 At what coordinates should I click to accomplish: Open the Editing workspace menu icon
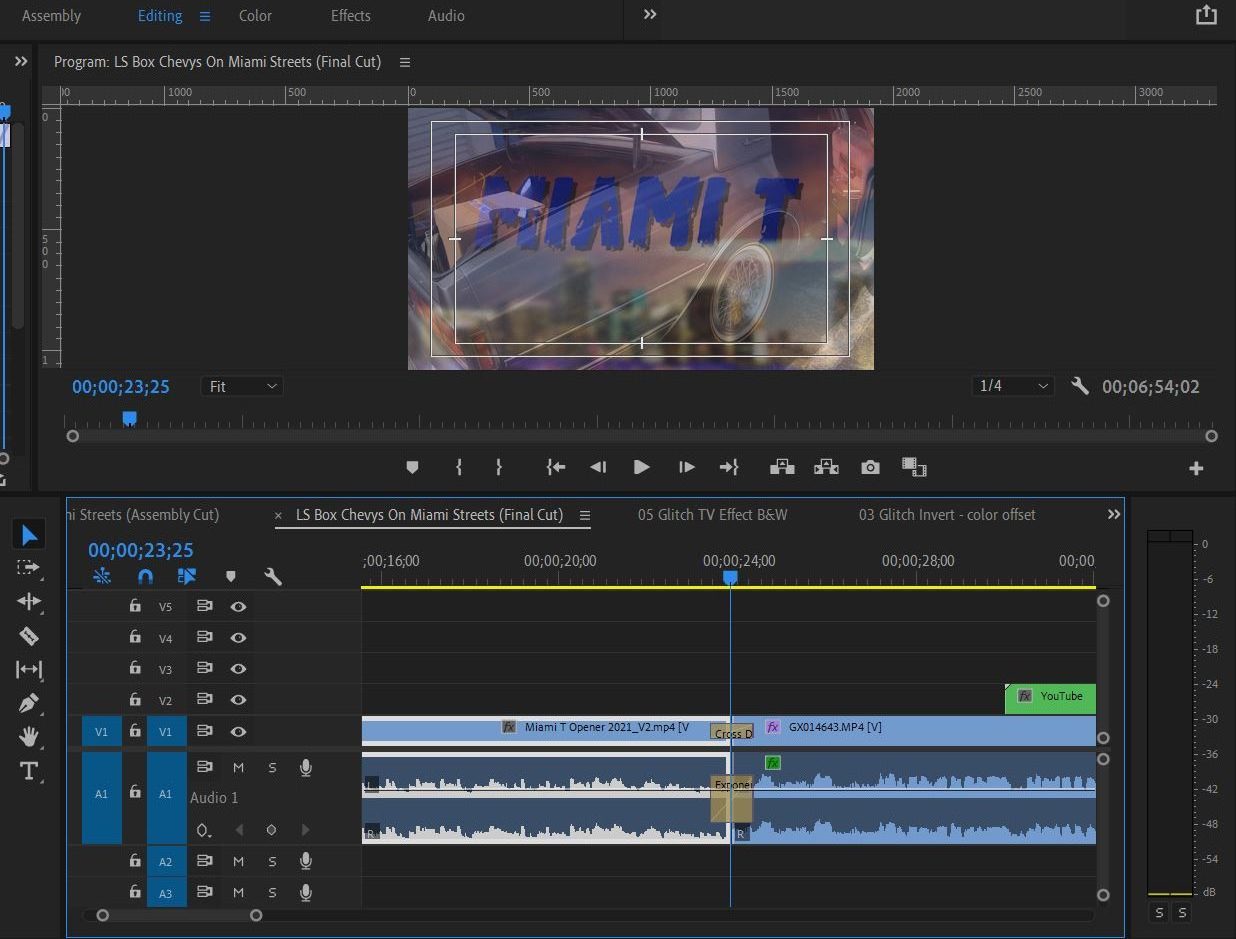pyautogui.click(x=205, y=16)
